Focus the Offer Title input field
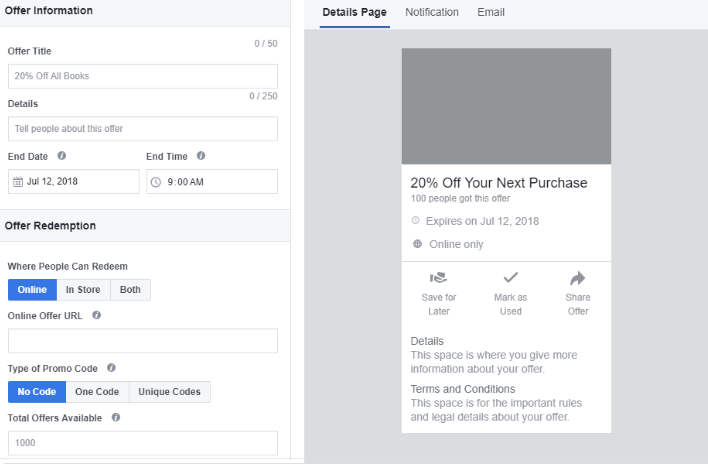 (143, 76)
